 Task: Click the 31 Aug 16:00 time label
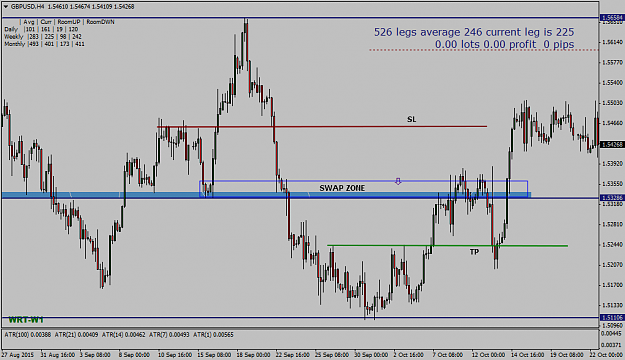tap(57, 354)
